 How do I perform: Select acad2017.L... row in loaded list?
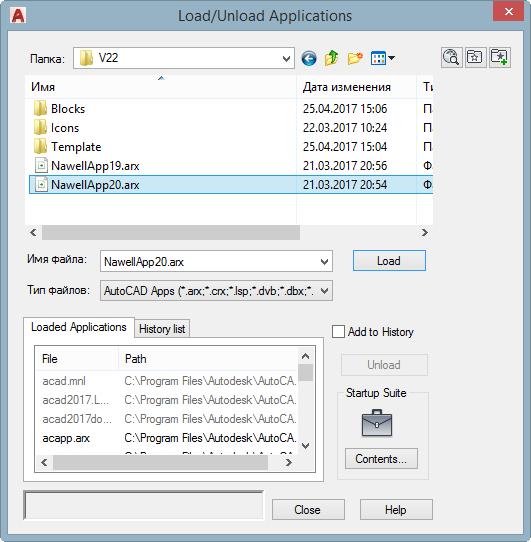coord(166,400)
